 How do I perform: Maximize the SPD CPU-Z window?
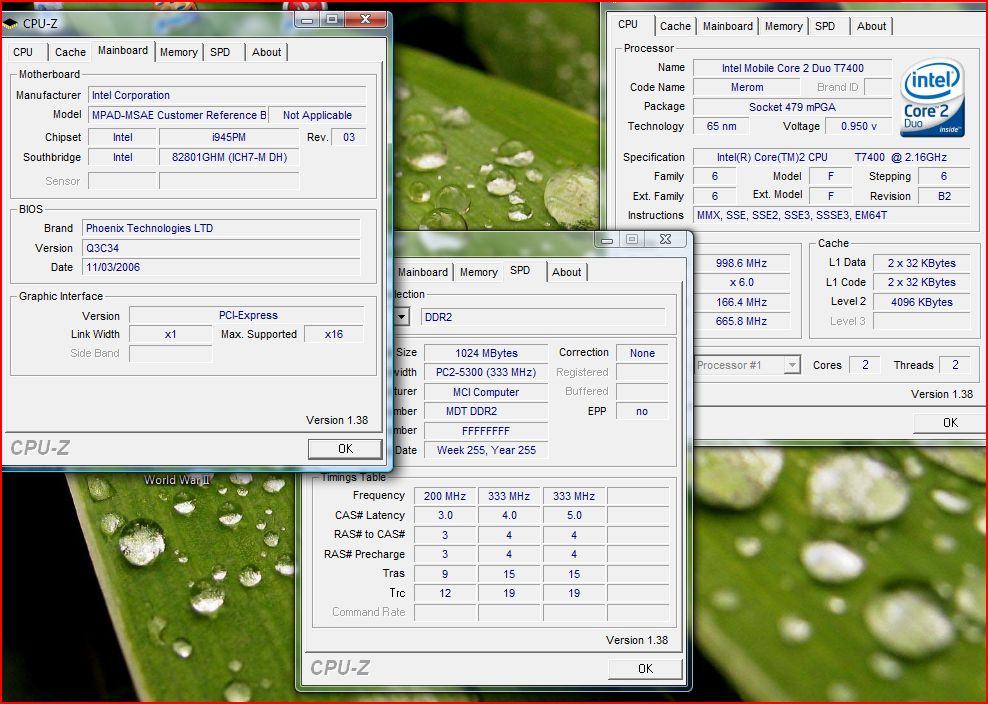pyautogui.click(x=632, y=239)
